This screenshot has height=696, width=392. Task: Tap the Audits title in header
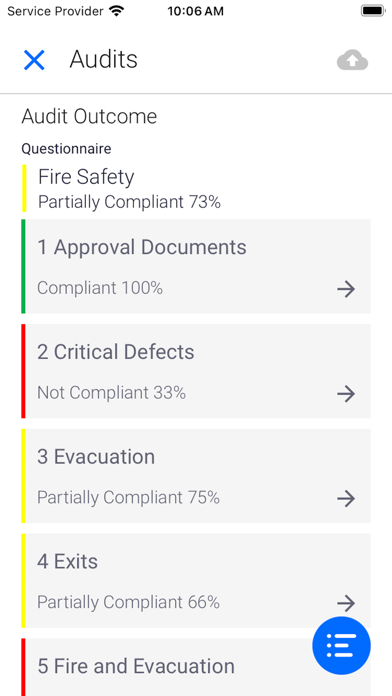coord(103,59)
